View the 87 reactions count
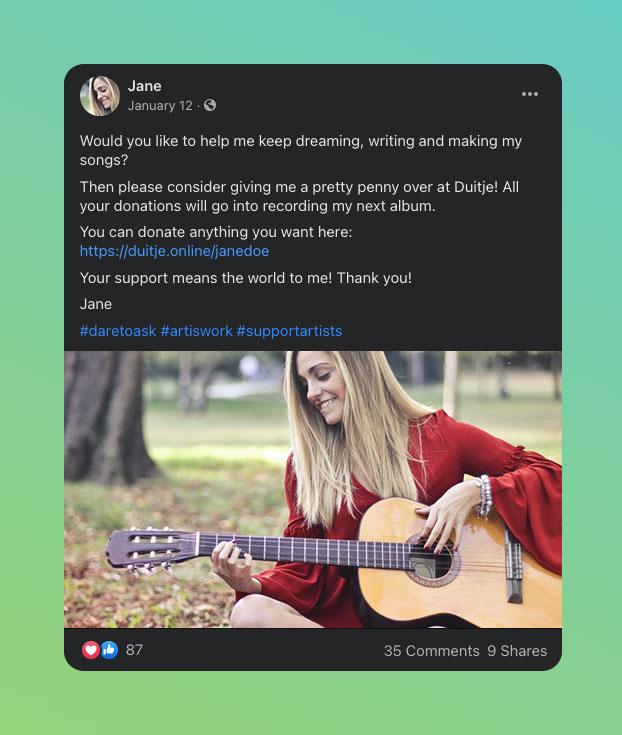Screen dimensions: 622x735 (134, 650)
